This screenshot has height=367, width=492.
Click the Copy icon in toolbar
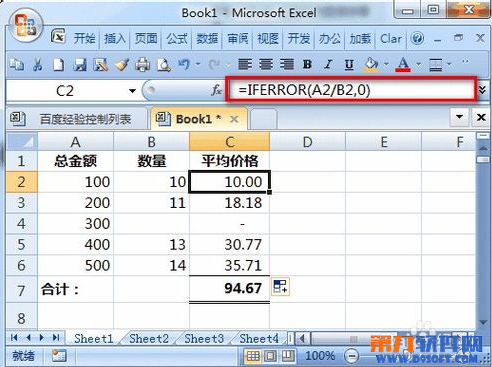[17, 64]
